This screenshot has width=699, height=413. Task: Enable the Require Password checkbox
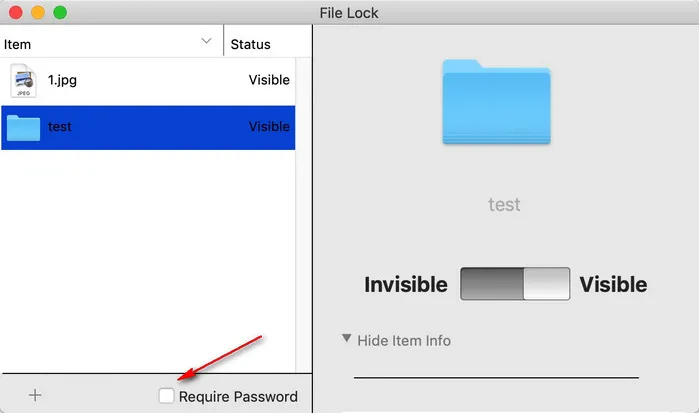coord(166,397)
